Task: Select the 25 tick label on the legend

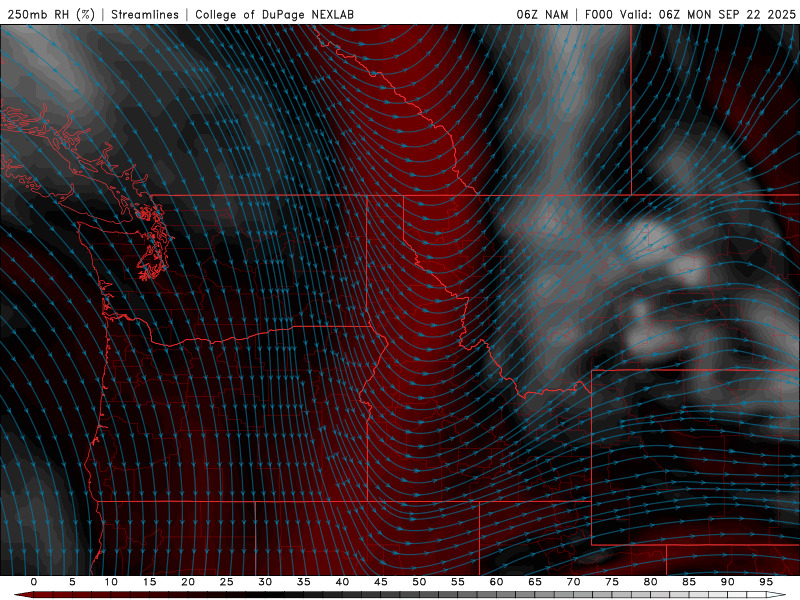Action: (227, 582)
